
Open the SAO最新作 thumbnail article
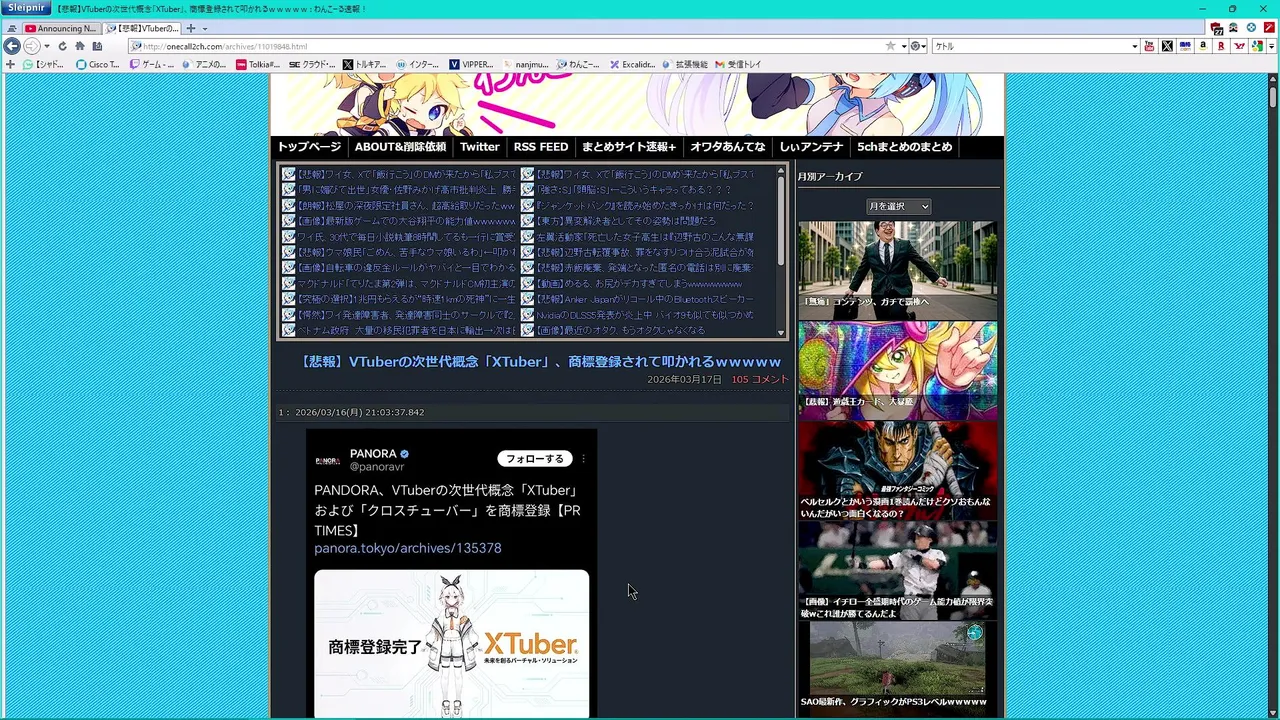[898, 668]
